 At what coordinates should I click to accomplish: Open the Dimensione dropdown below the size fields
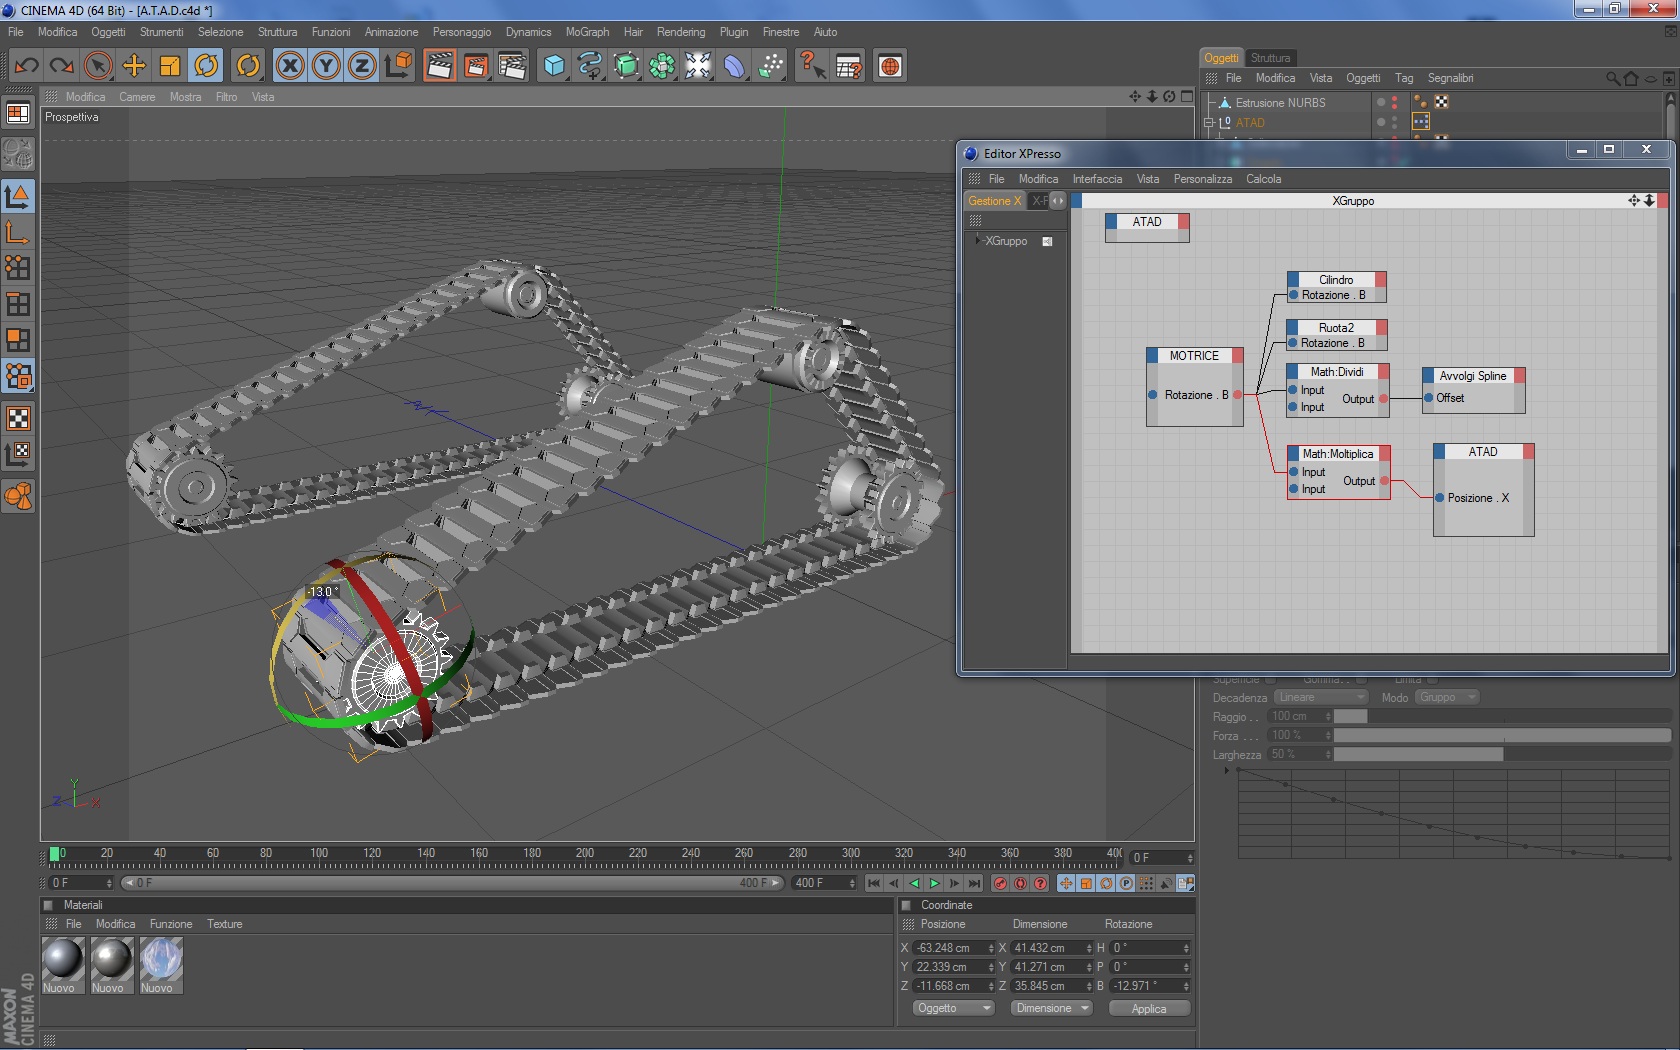click(1051, 1008)
